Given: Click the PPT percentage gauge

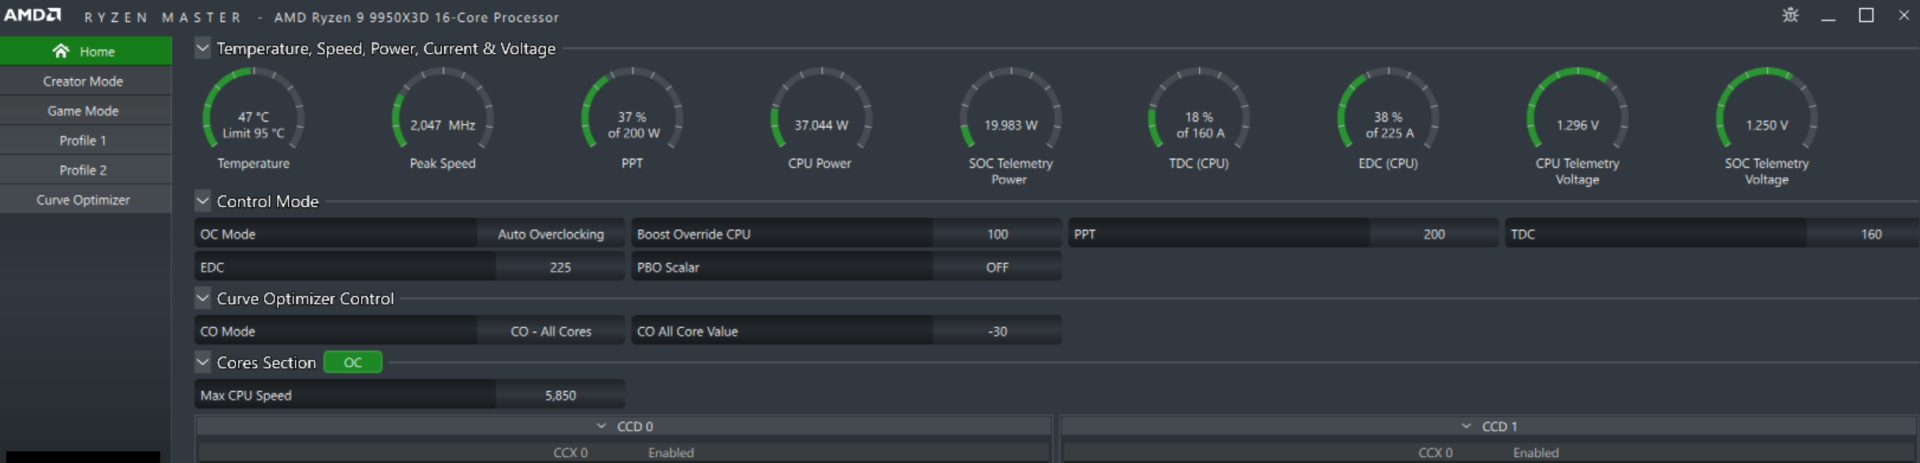Looking at the screenshot, I should pyautogui.click(x=632, y=118).
